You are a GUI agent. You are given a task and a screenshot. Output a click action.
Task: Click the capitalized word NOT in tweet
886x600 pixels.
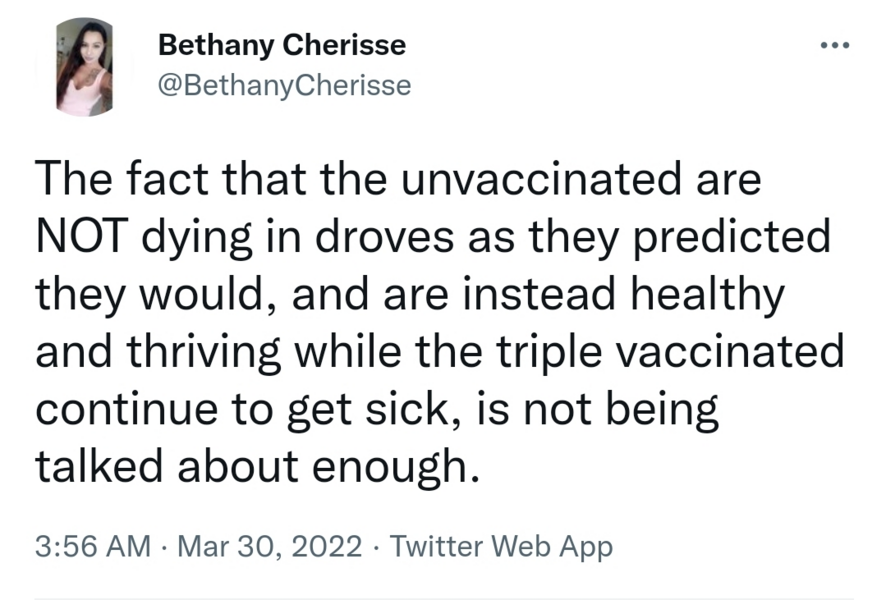coord(79,236)
